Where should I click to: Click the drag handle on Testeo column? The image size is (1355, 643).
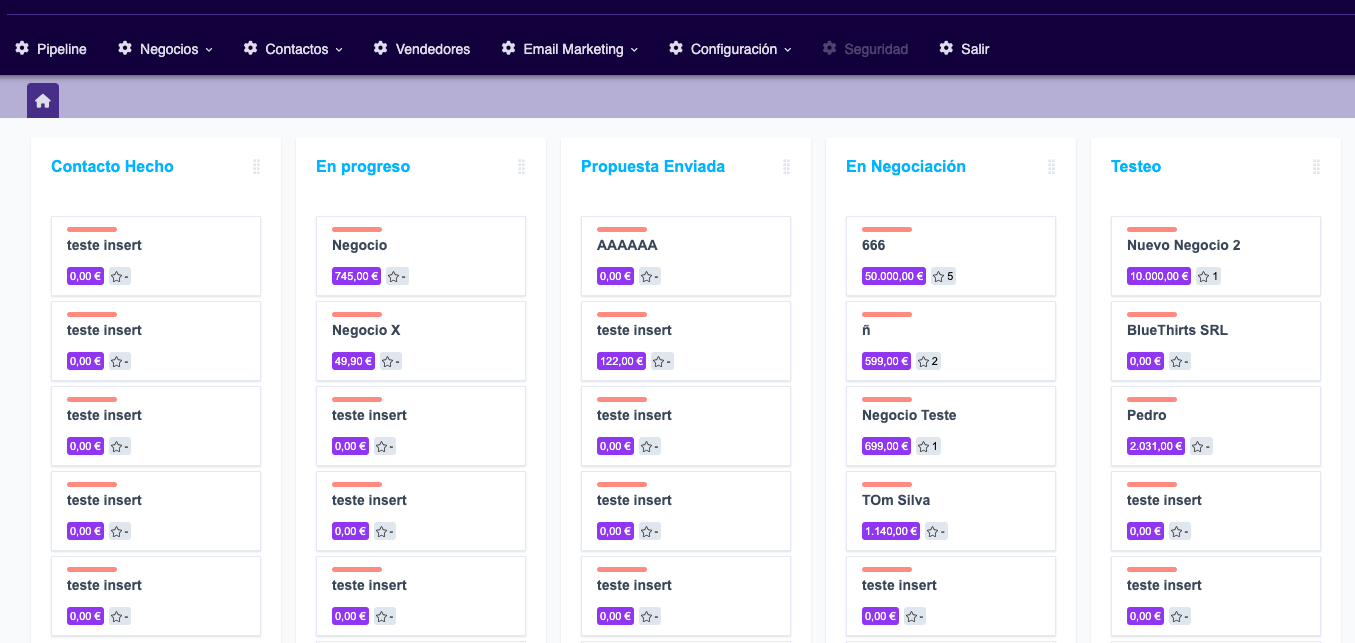click(1316, 167)
